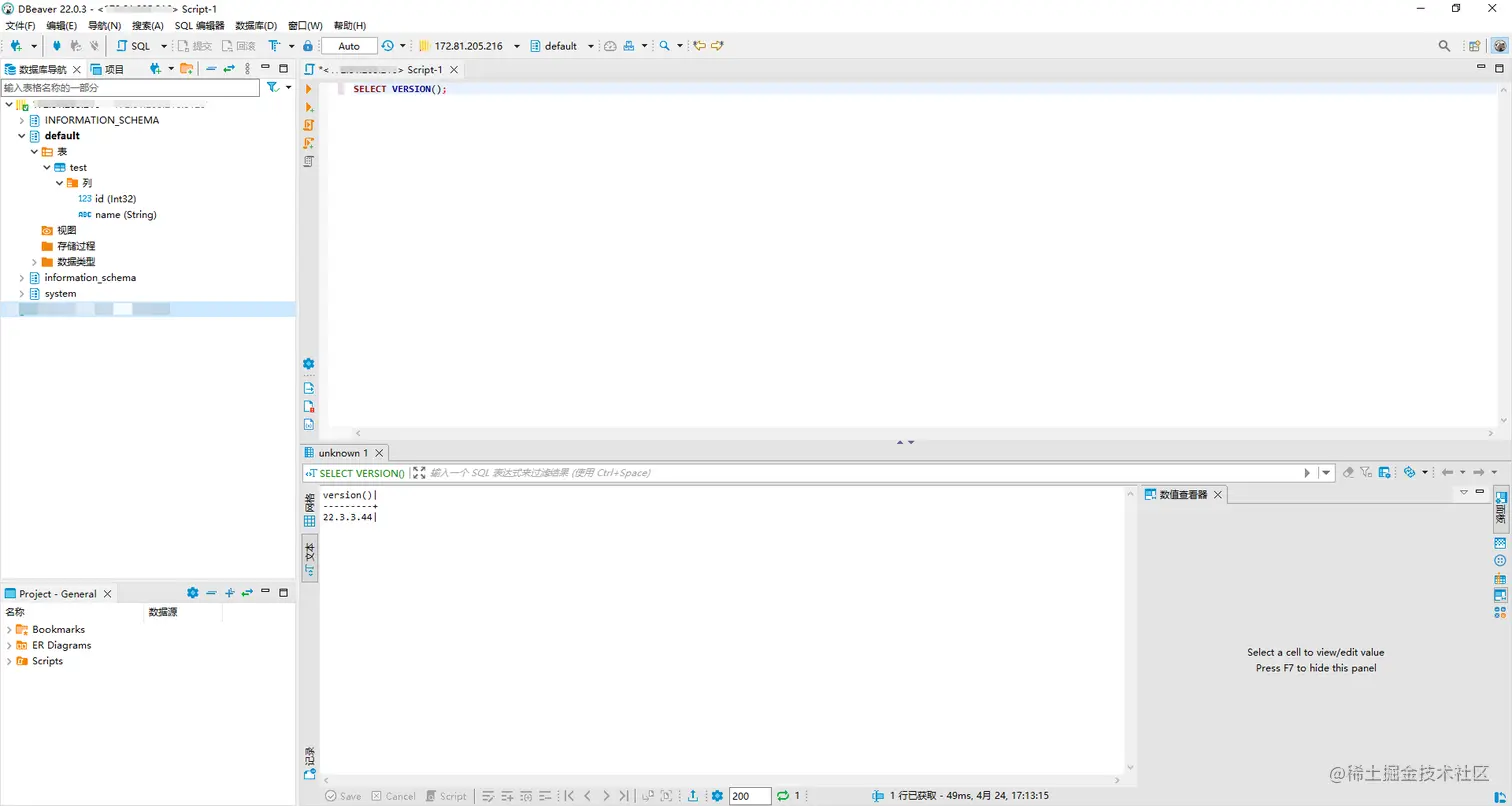Image resolution: width=1512 pixels, height=806 pixels.
Task: Click the dashboard gauge icon in toolbar
Action: (610, 46)
